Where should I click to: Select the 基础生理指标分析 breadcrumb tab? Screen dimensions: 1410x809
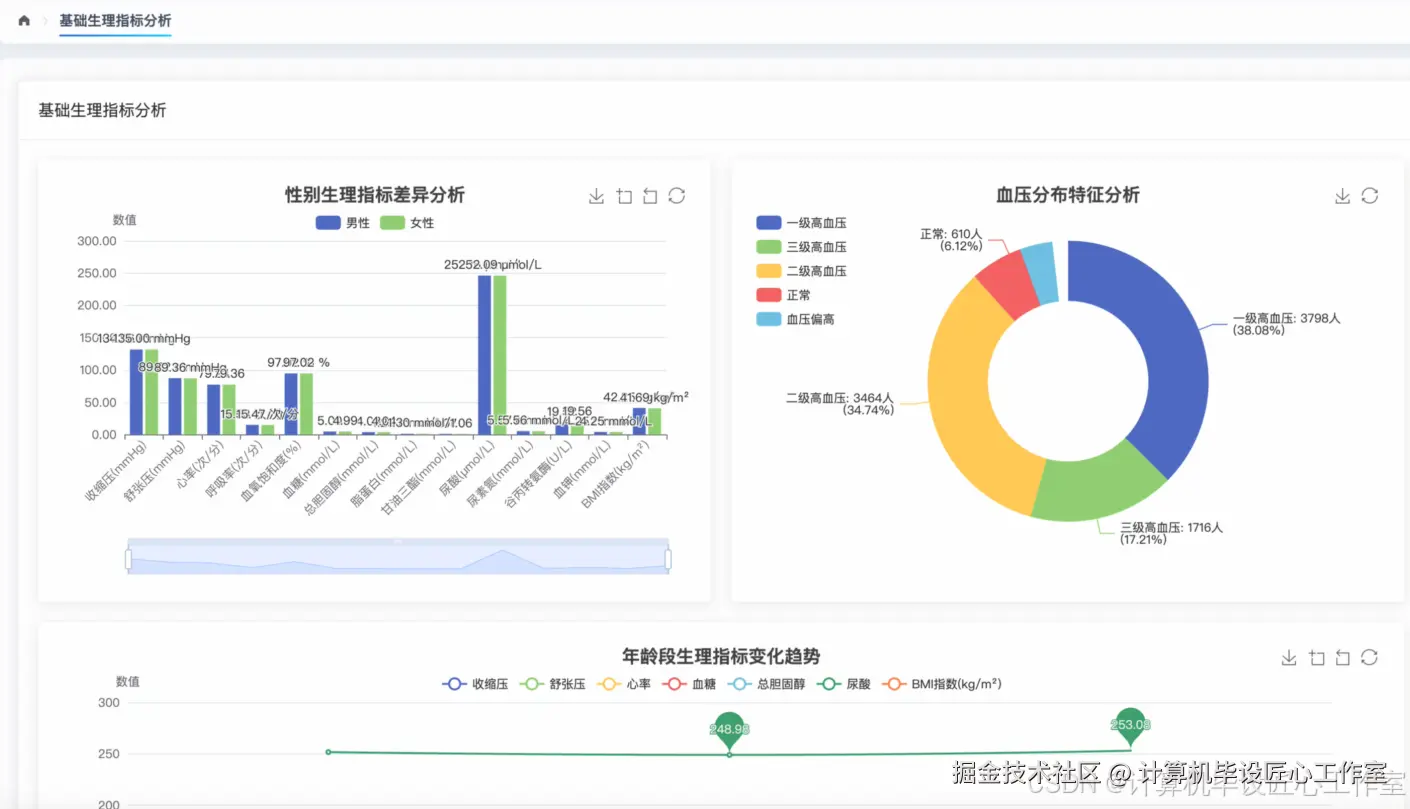tap(115, 20)
